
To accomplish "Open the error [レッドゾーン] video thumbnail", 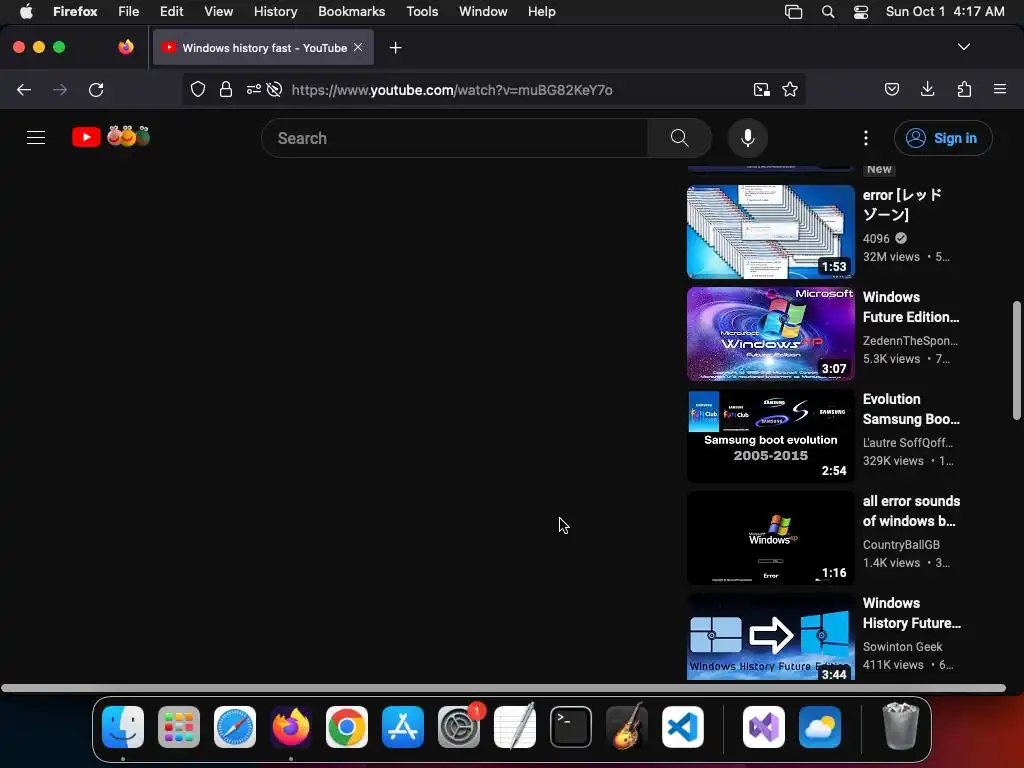I will pyautogui.click(x=771, y=232).
